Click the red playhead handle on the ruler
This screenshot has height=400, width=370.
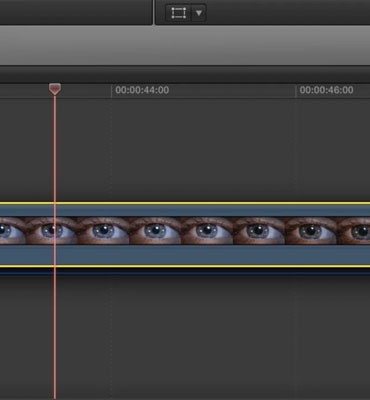55,89
